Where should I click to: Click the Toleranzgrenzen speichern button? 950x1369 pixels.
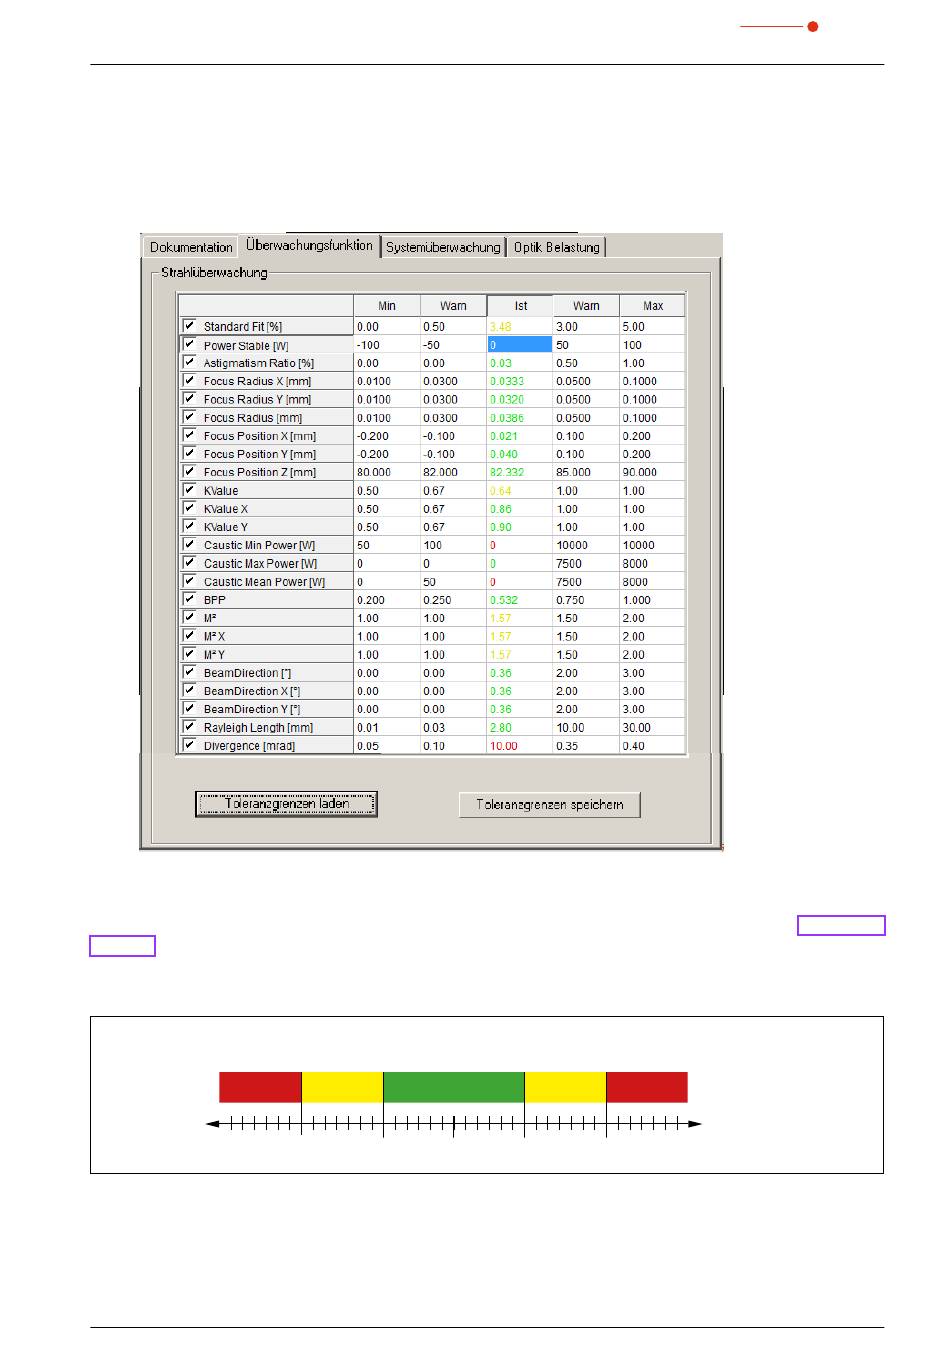tap(550, 805)
